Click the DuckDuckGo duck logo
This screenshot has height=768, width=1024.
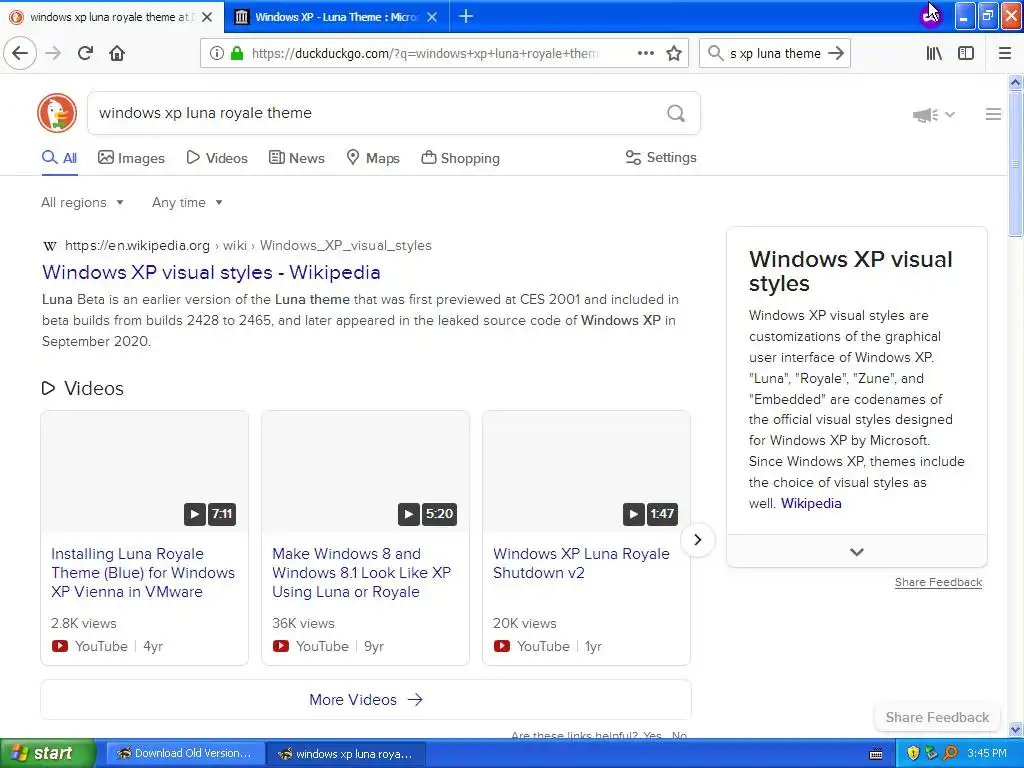click(x=57, y=113)
